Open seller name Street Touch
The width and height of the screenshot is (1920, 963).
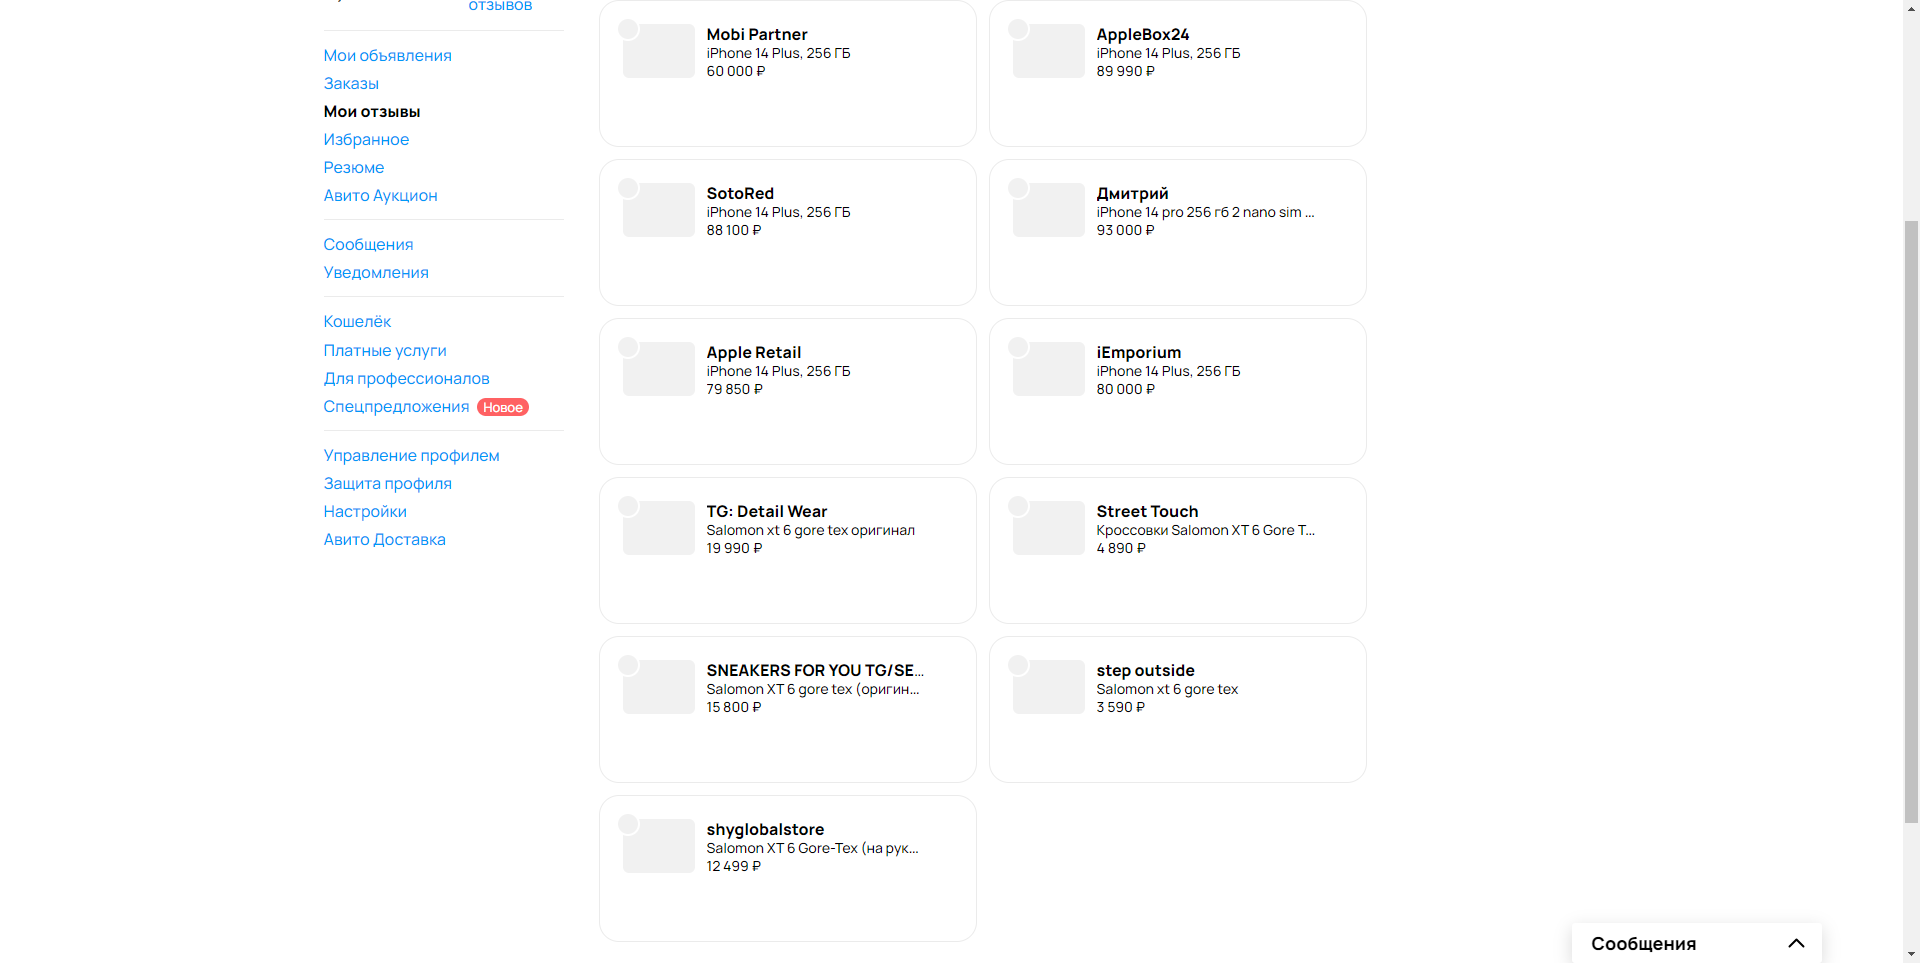(x=1147, y=511)
